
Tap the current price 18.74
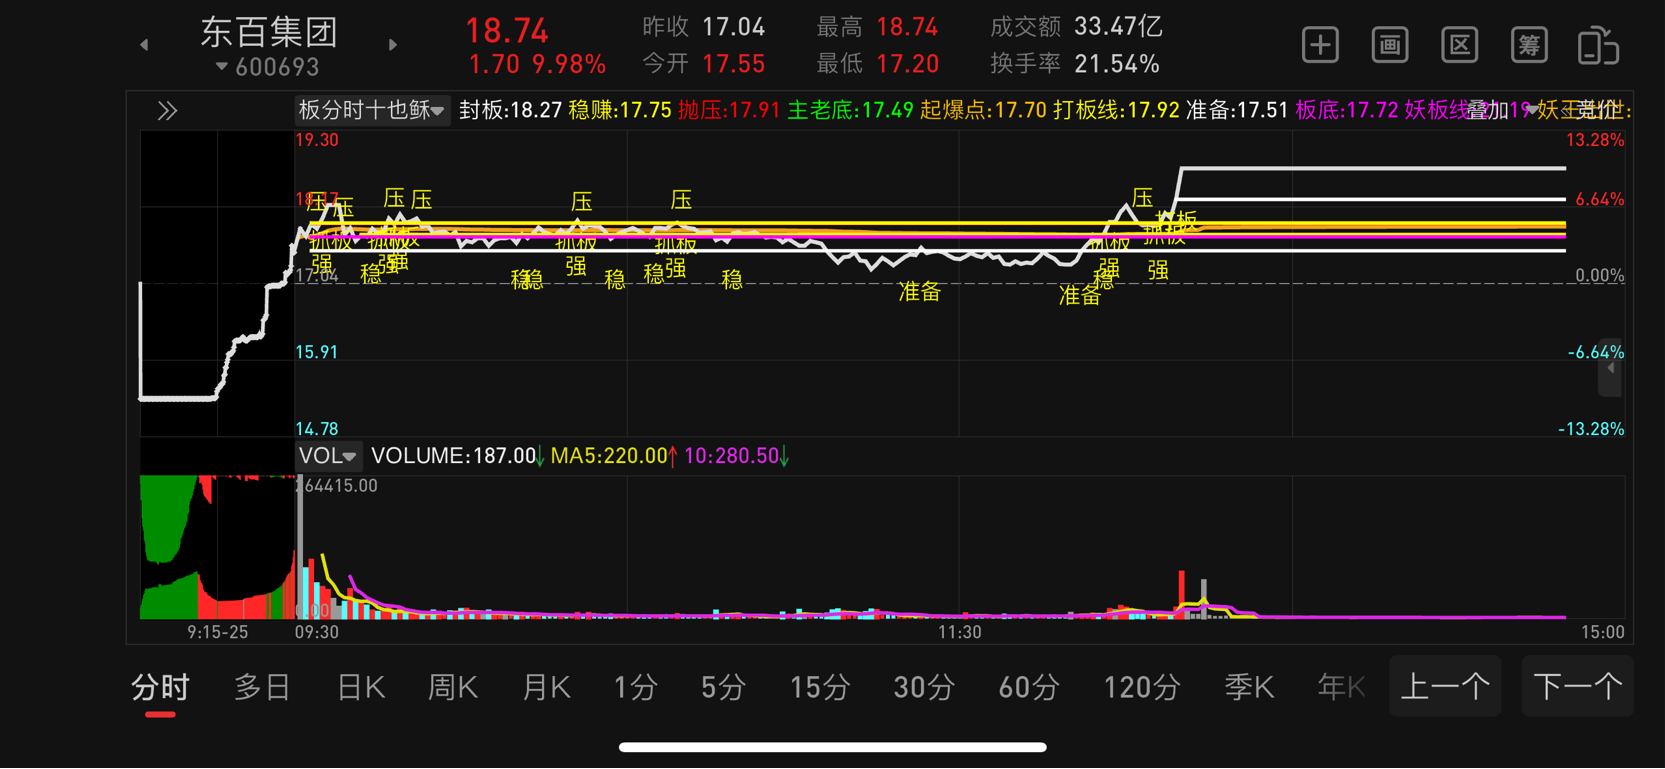pos(507,31)
